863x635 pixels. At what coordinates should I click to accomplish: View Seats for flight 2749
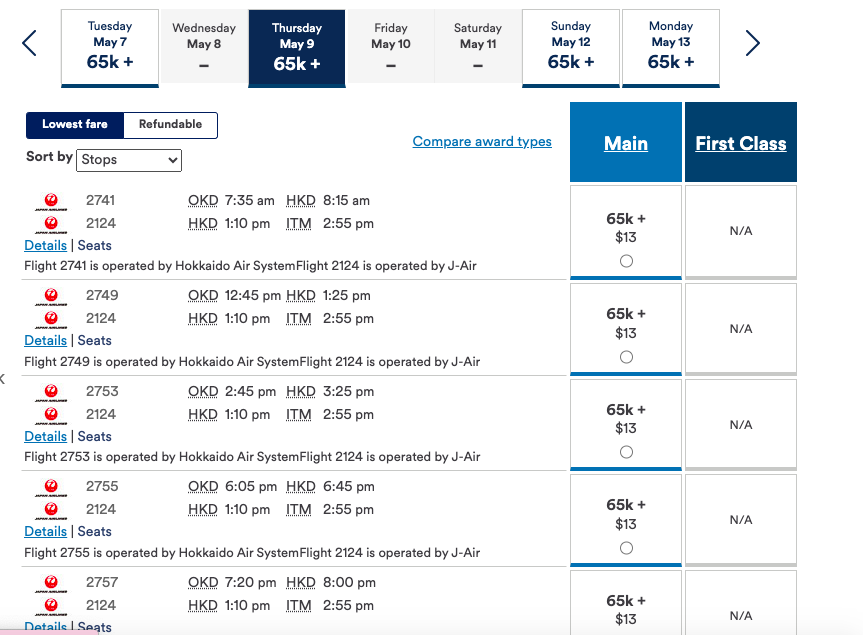tap(94, 340)
